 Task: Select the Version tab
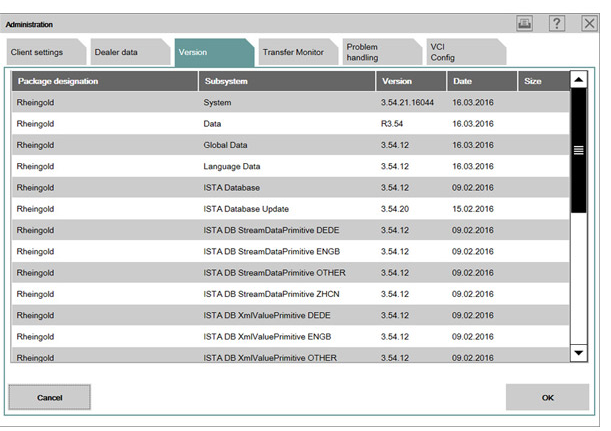(x=214, y=53)
